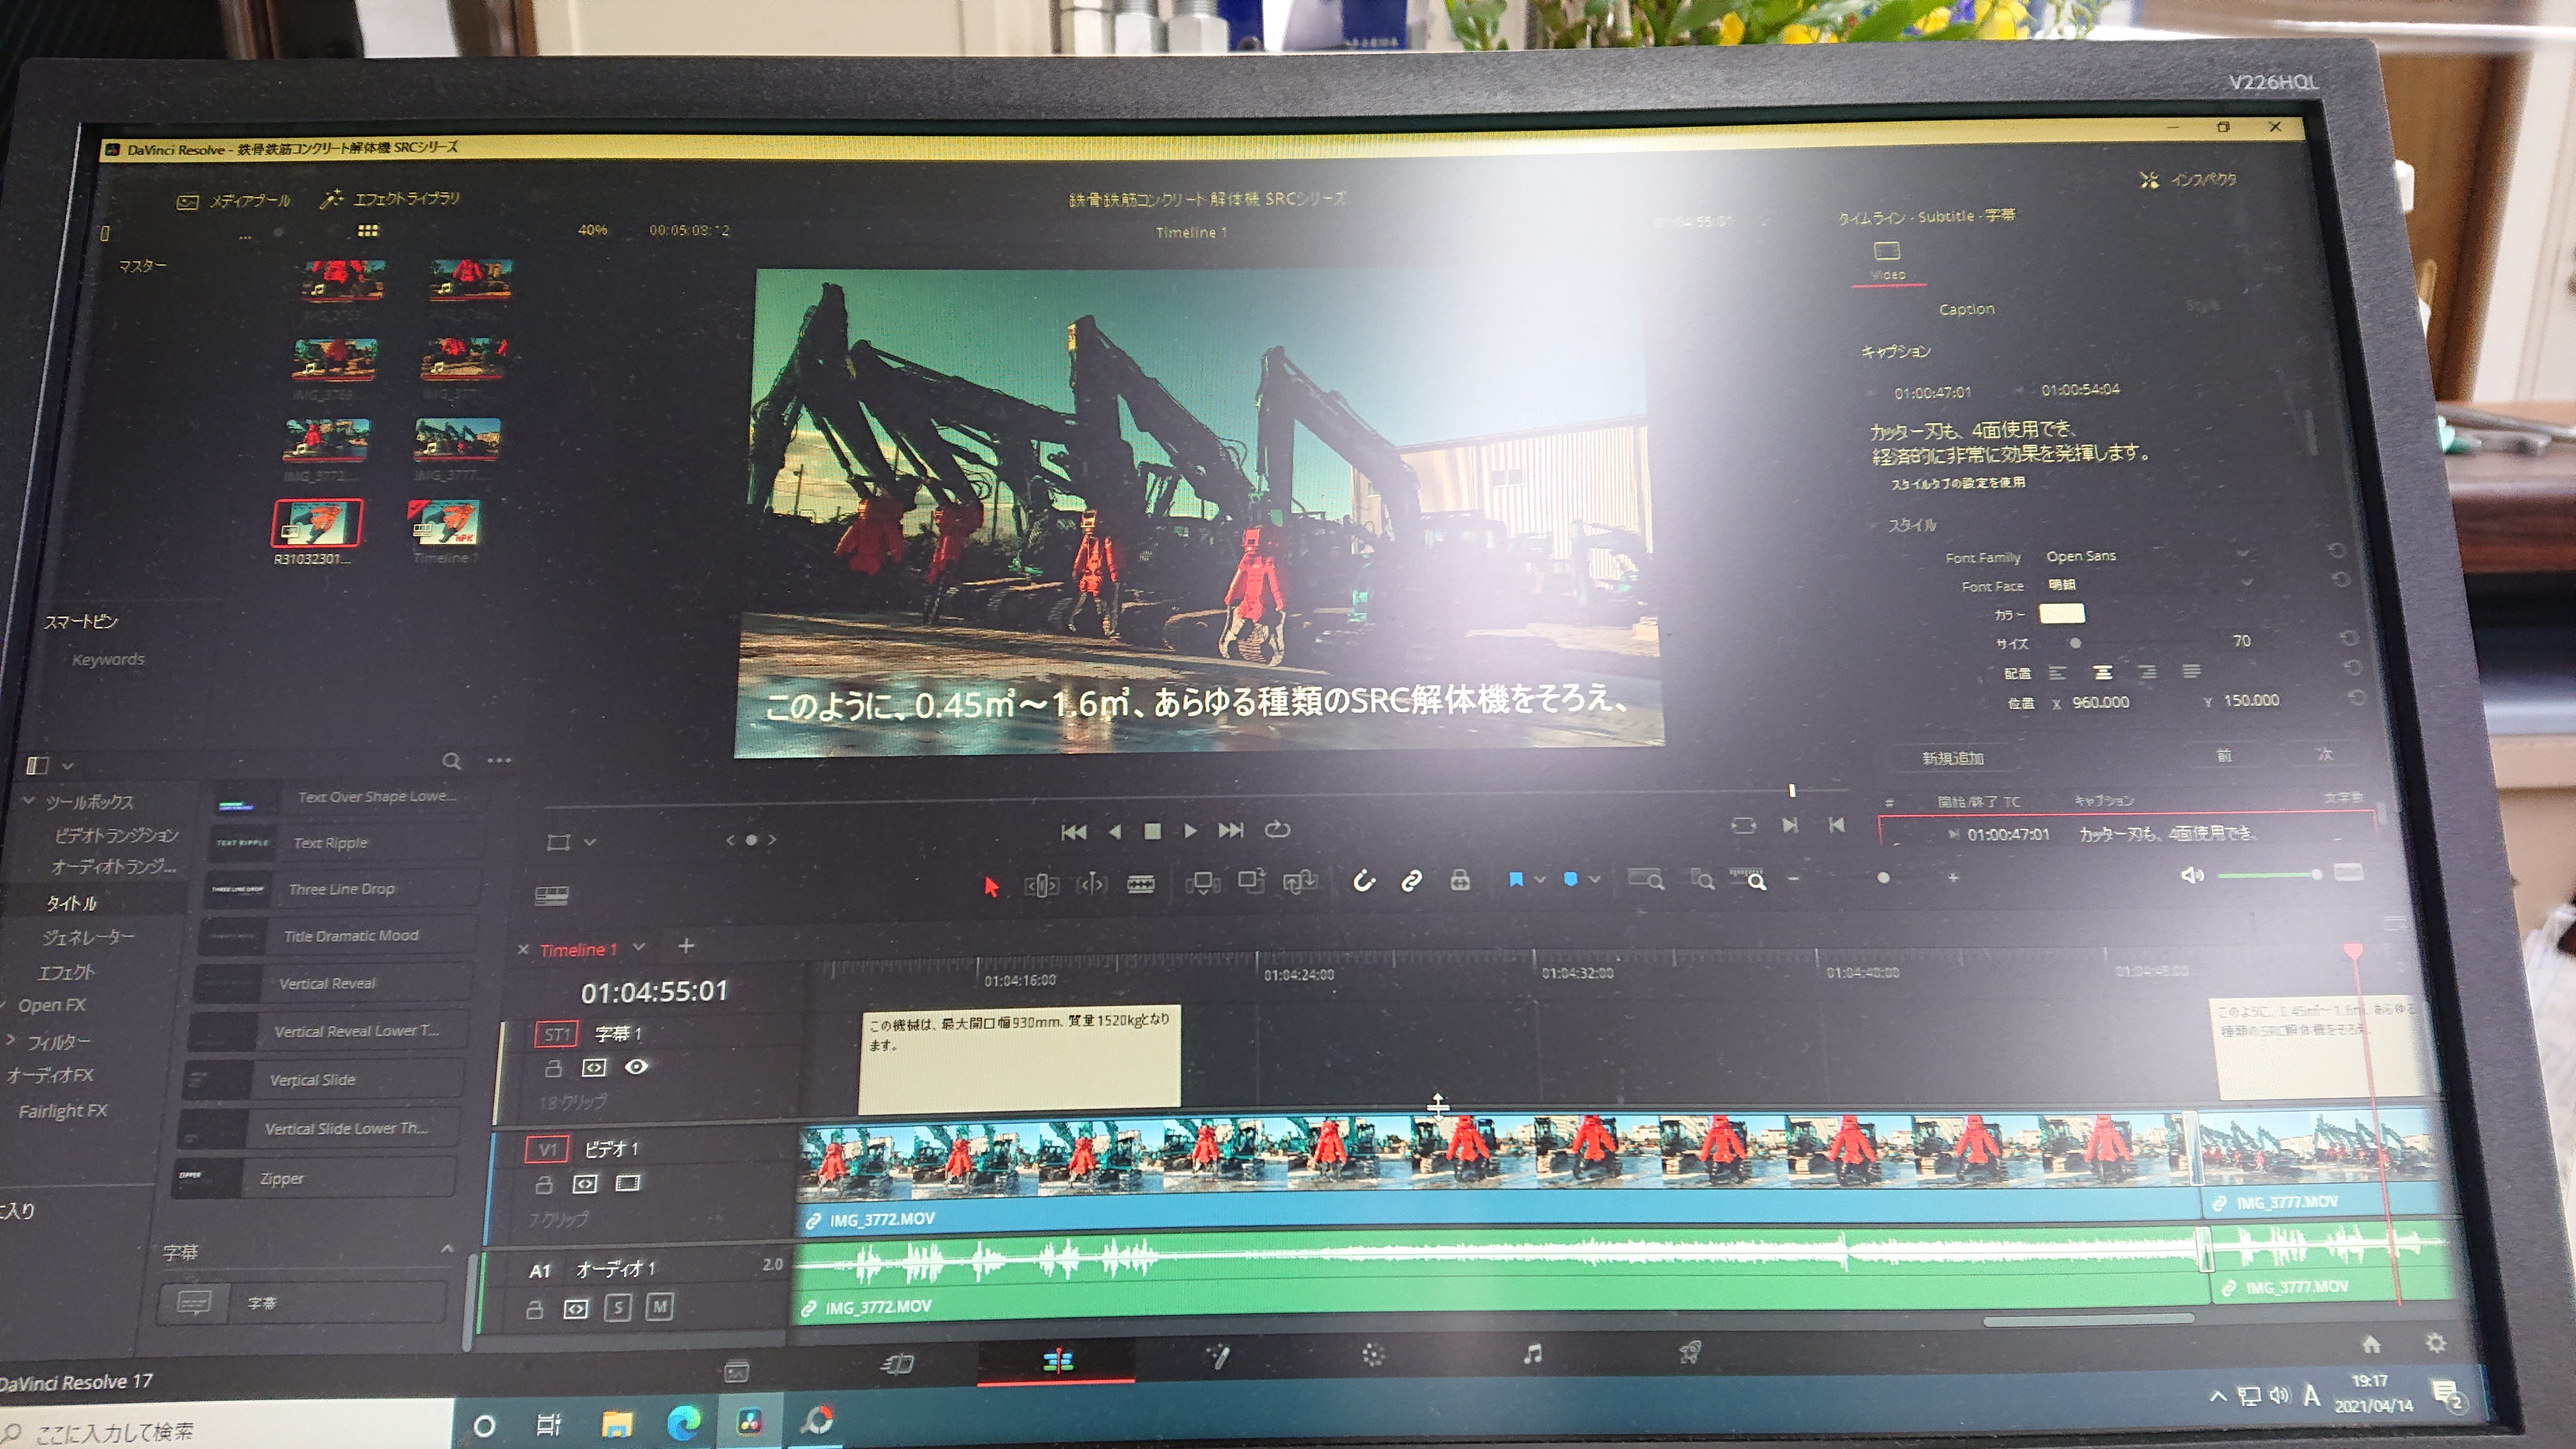Screen dimensions: 2576x1449
Task: Set caption alignment to justify
Action: (x=2191, y=671)
